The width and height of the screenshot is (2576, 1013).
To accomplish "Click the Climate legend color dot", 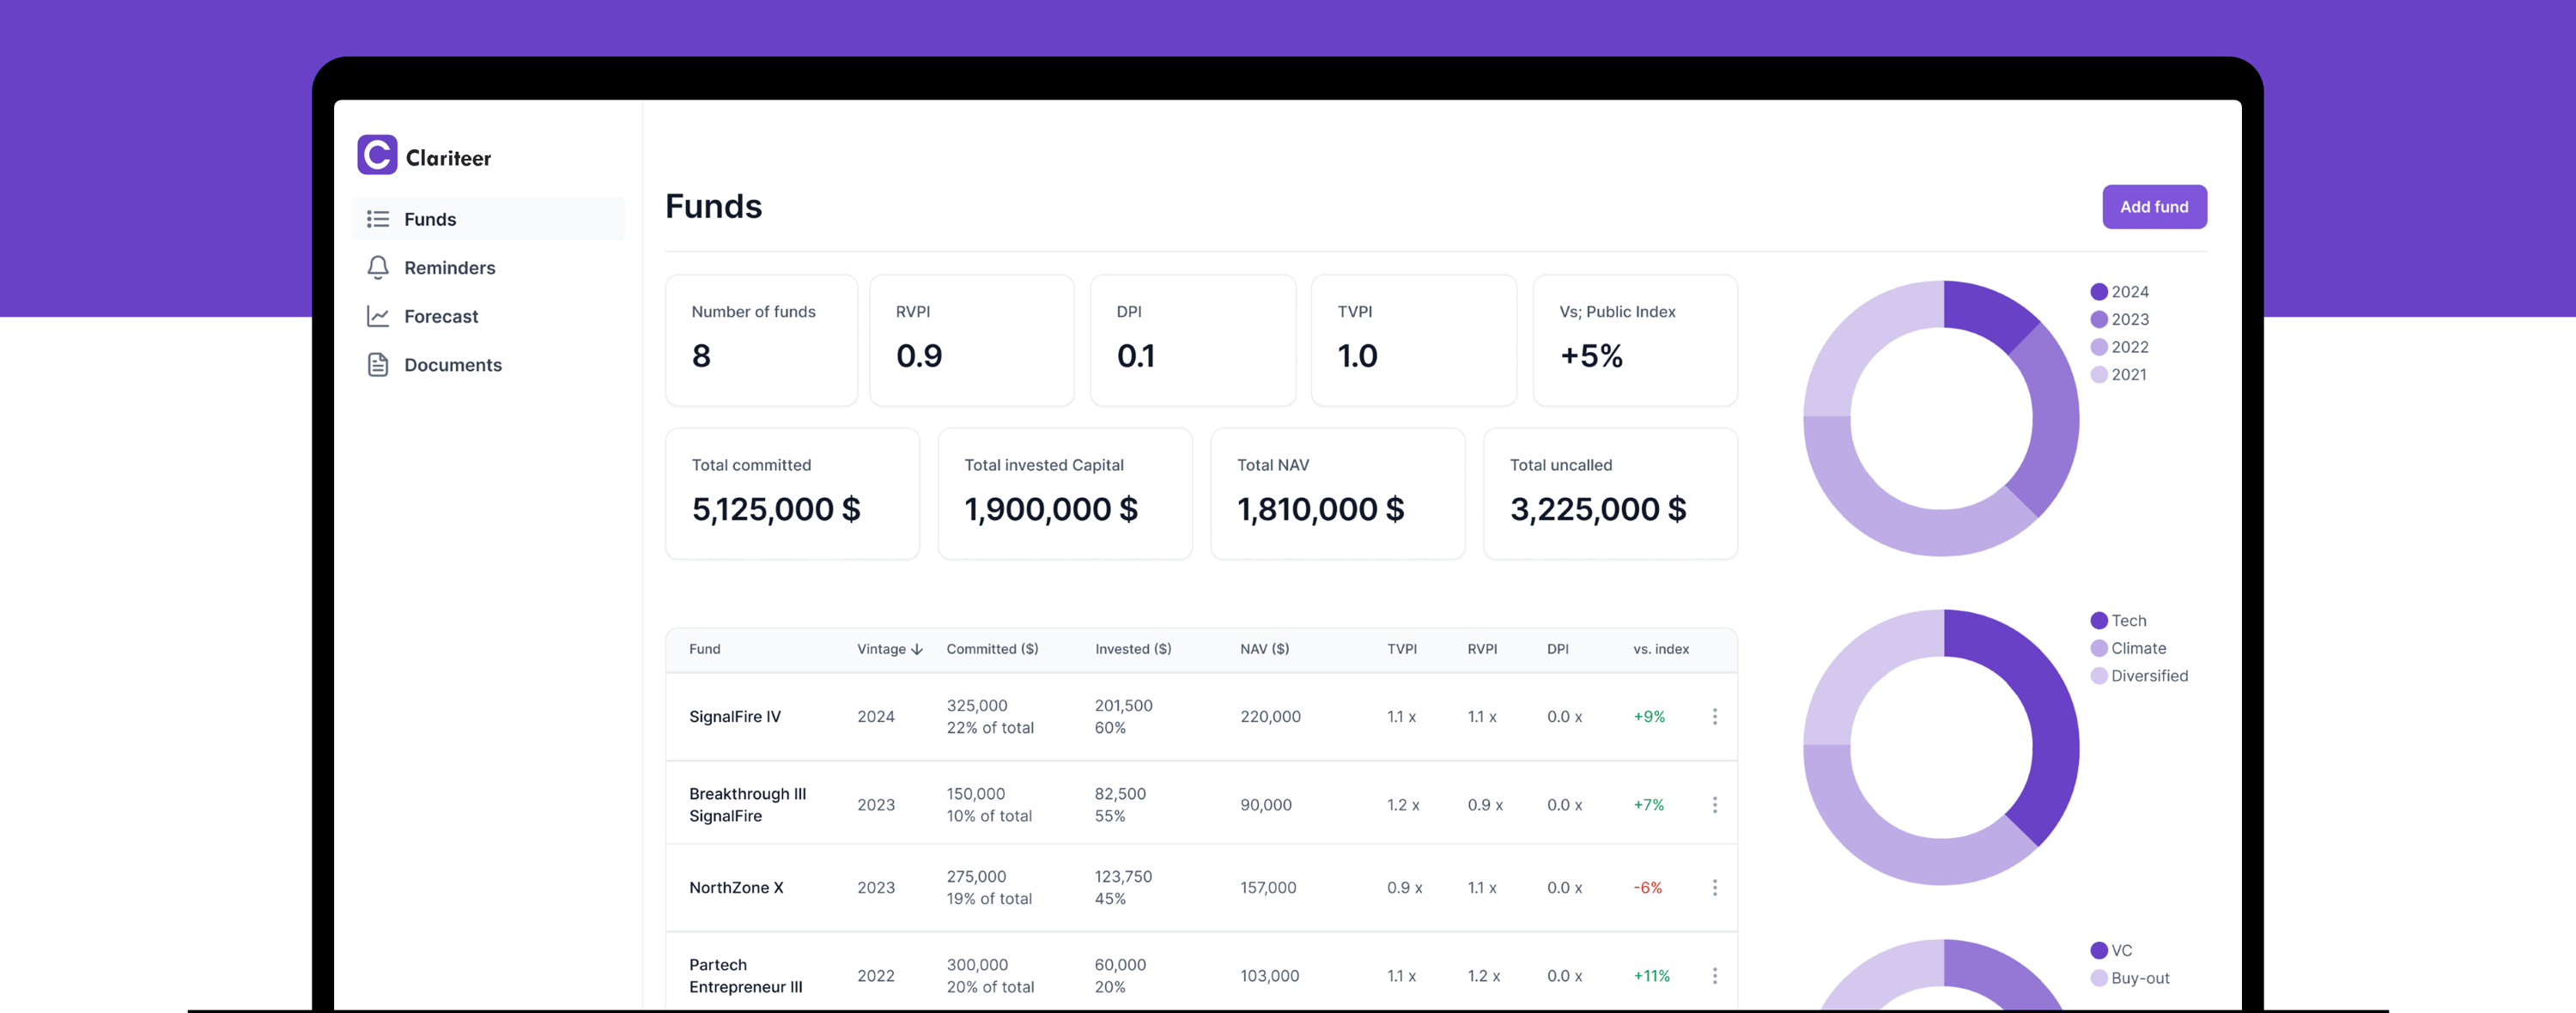I will pyautogui.click(x=2099, y=648).
